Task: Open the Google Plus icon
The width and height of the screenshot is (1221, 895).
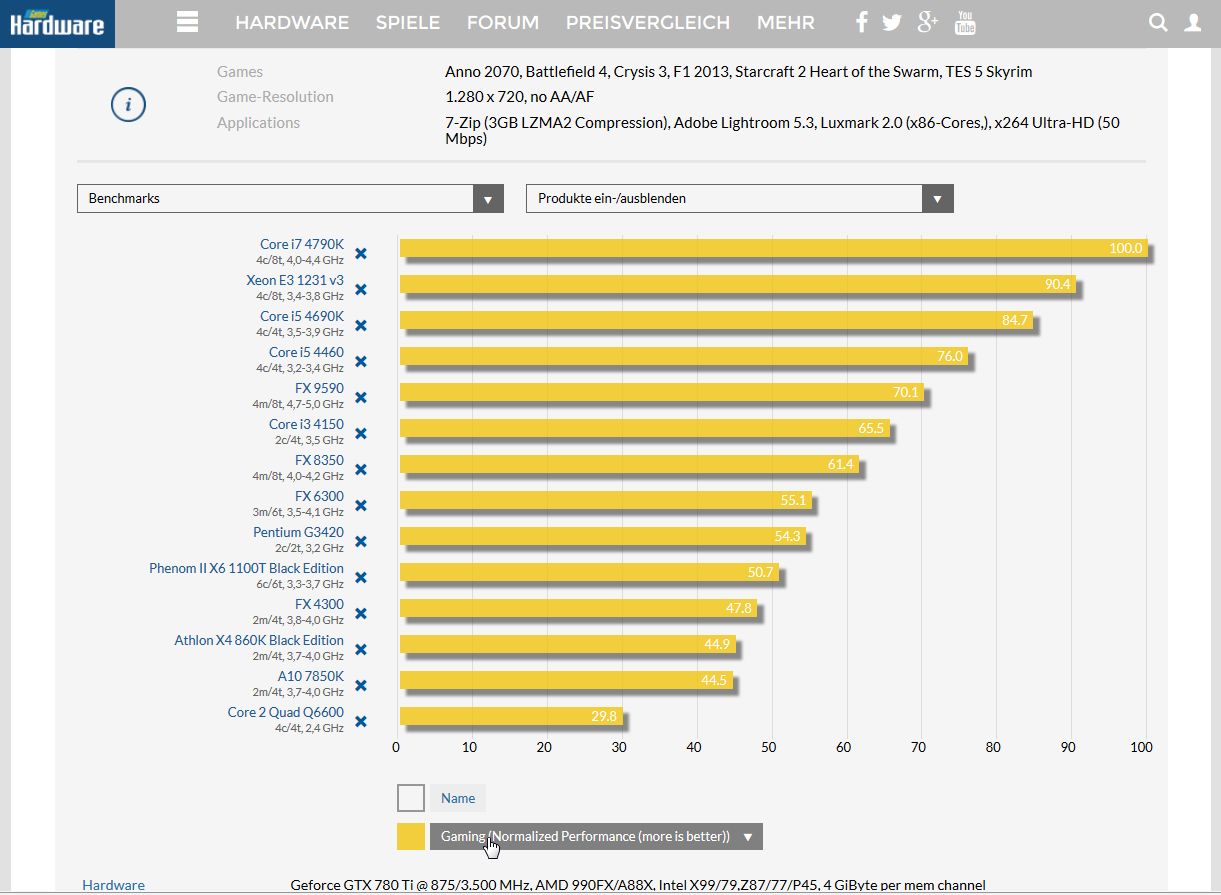Action: (928, 22)
